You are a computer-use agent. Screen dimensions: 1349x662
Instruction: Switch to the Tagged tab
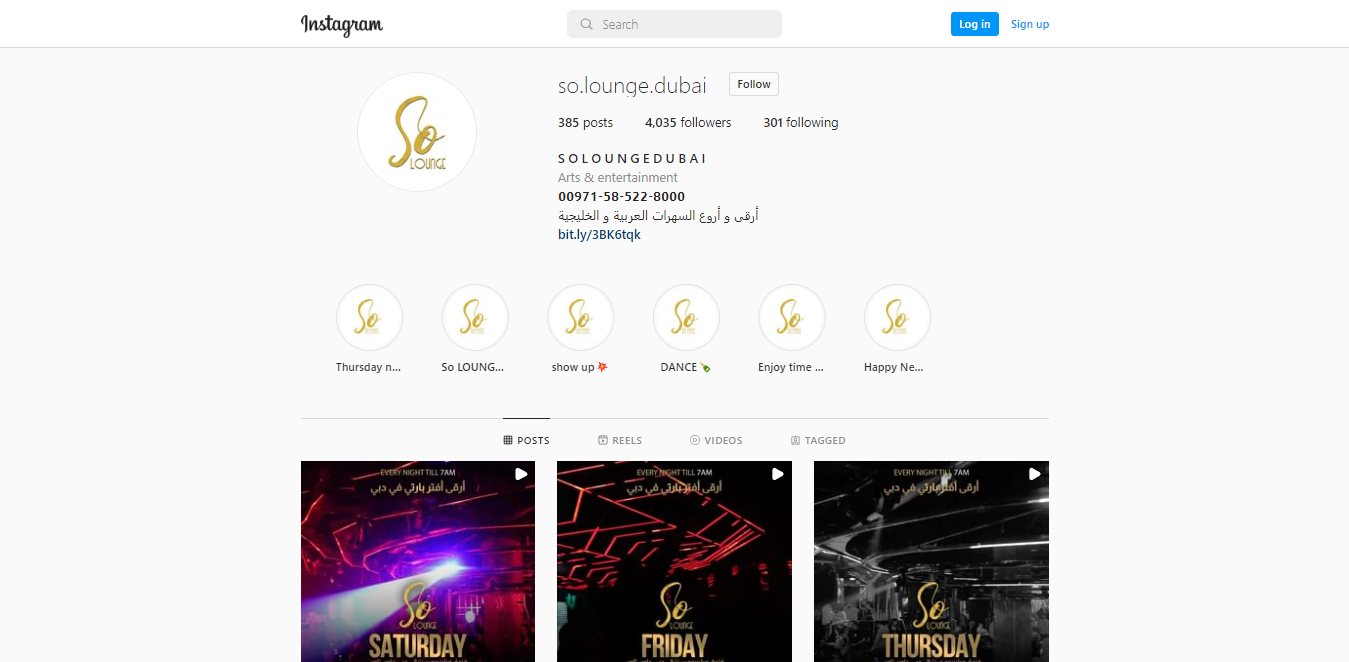point(818,440)
